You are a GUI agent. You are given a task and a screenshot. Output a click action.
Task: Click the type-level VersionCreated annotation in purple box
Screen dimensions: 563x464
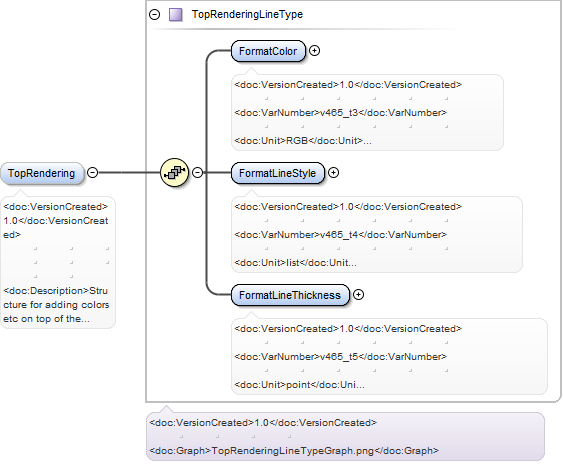(263, 423)
